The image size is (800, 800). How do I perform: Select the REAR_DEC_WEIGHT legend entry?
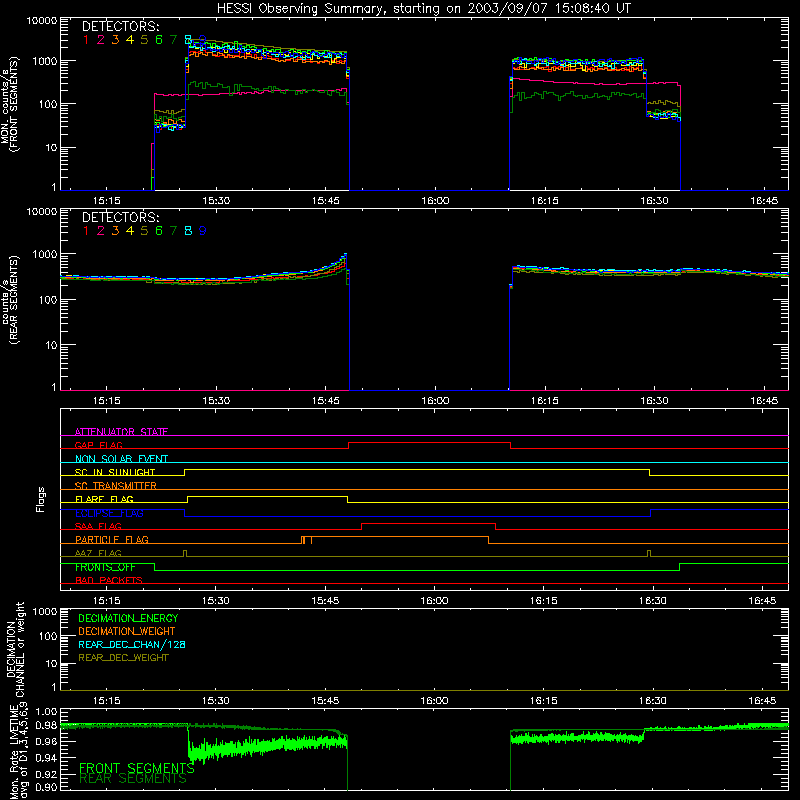pyautogui.click(x=123, y=658)
